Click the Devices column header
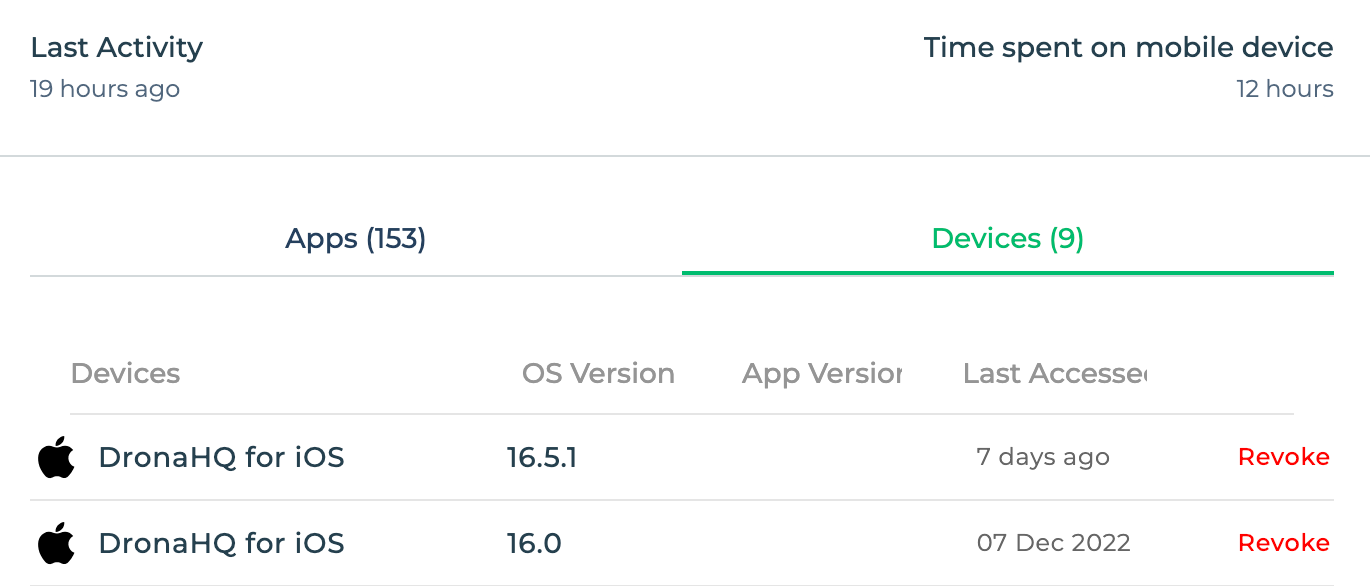The image size is (1370, 586). (x=126, y=374)
